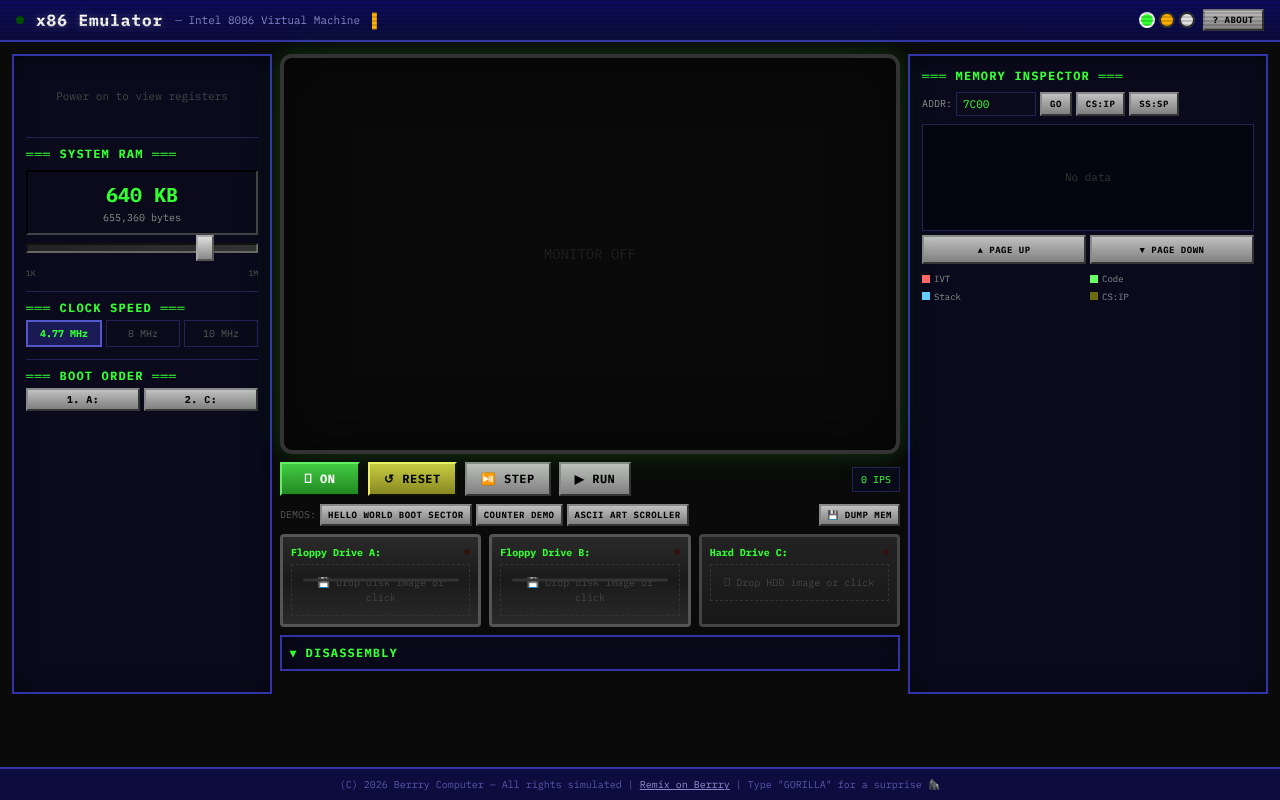Load the HELLO WORLD BOOT SECTOR demo
1280x800 pixels.
395,514
